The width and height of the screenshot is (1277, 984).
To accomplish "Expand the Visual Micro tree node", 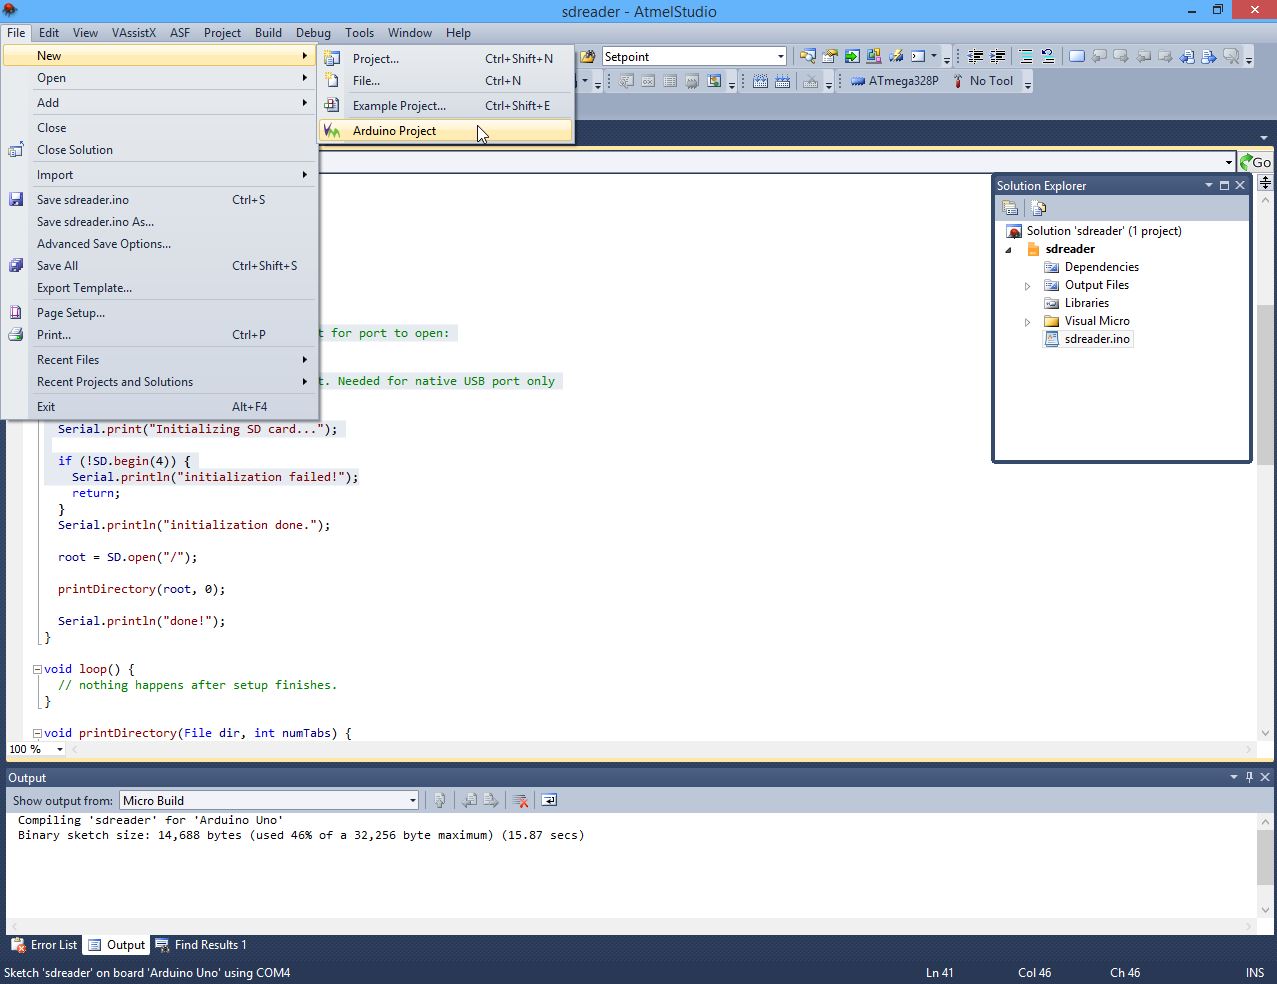I will pyautogui.click(x=1027, y=322).
